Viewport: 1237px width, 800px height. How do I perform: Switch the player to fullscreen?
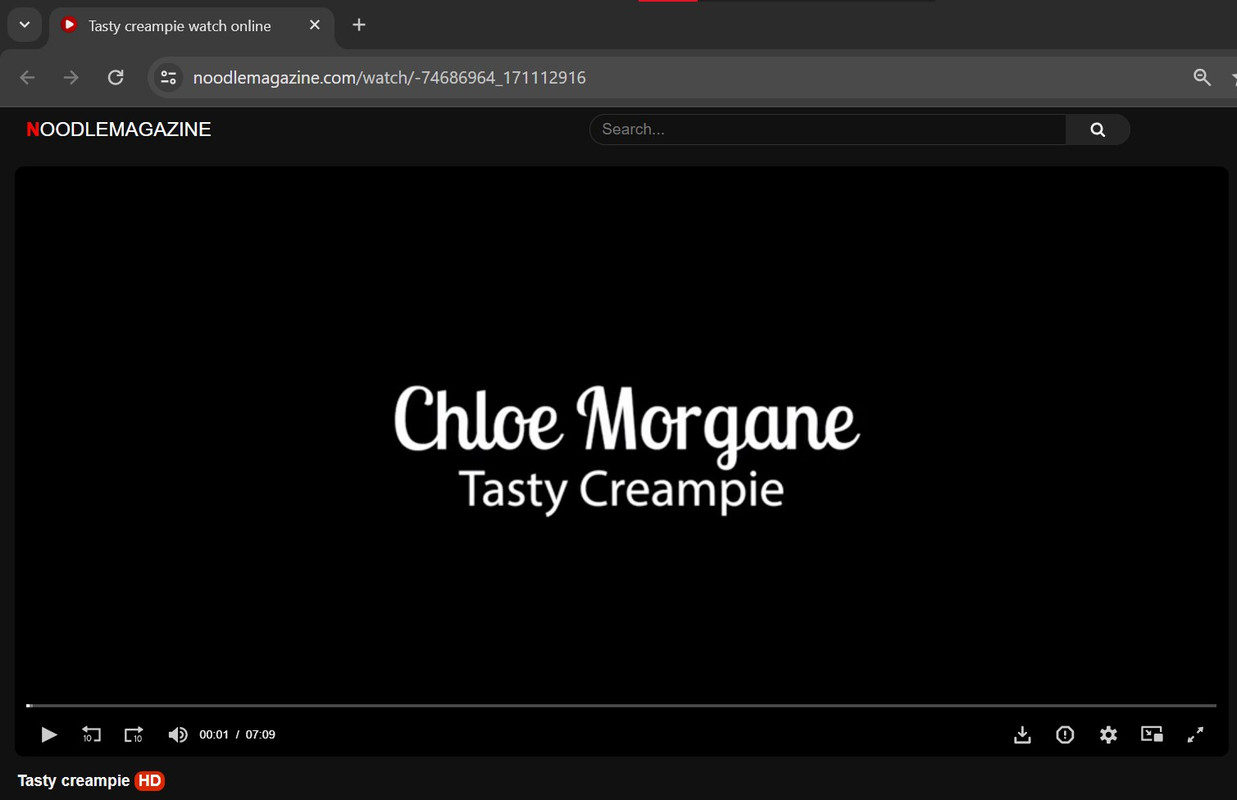1195,735
